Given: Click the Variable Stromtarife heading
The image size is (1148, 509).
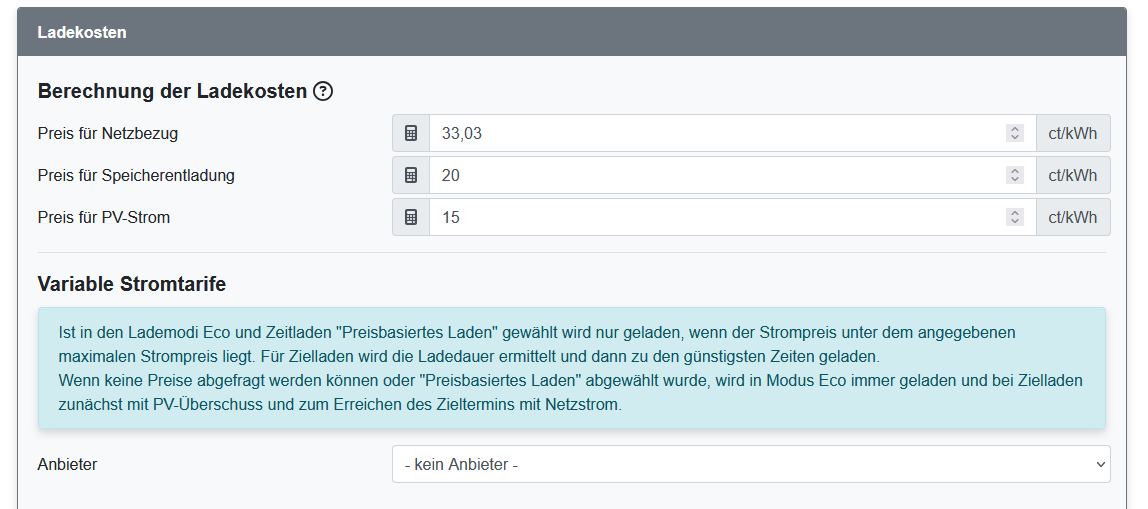Looking at the screenshot, I should tap(132, 284).
